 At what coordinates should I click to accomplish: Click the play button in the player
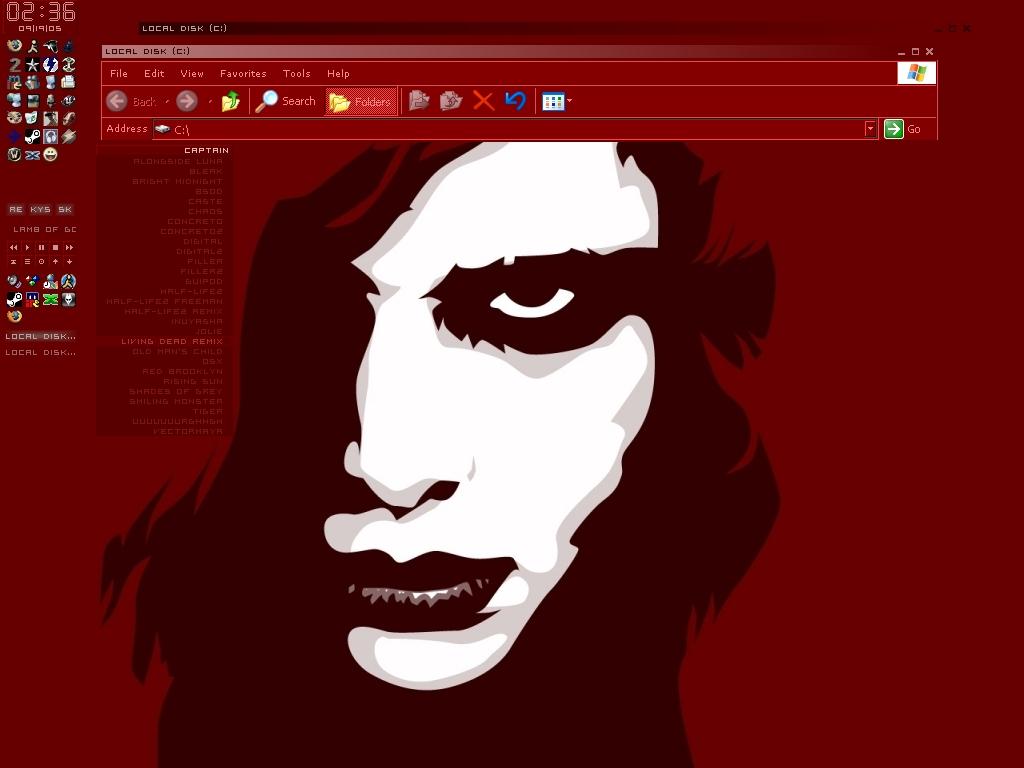coord(27,248)
